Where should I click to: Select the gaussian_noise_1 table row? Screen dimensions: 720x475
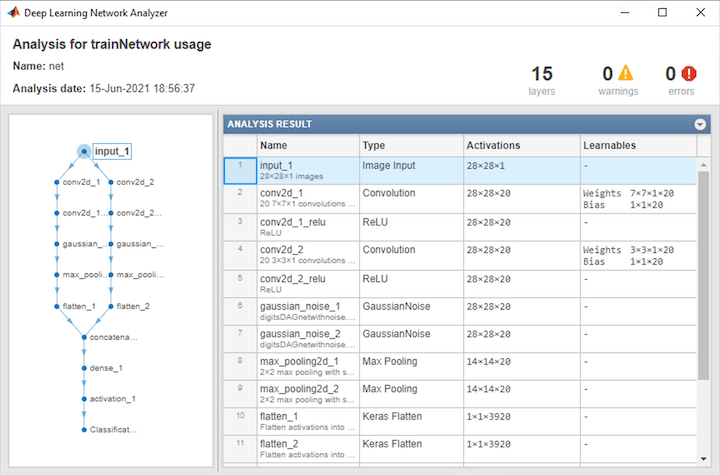(x=460, y=310)
